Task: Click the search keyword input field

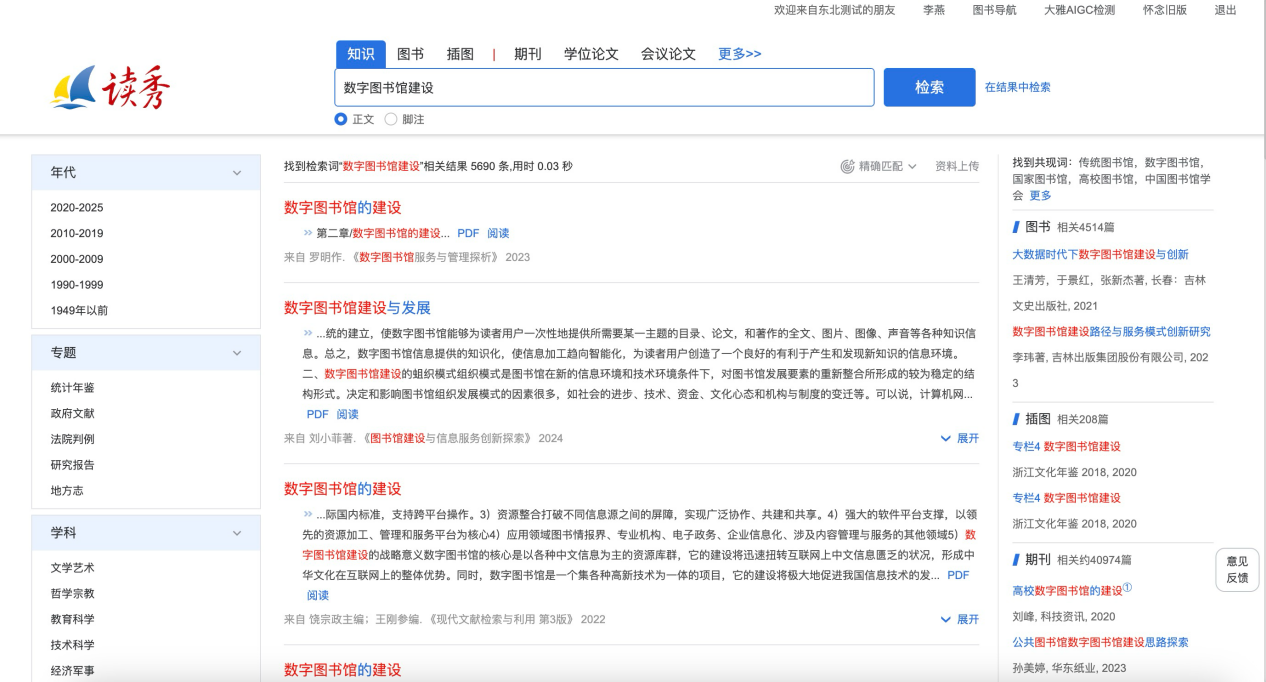Action: (x=603, y=87)
